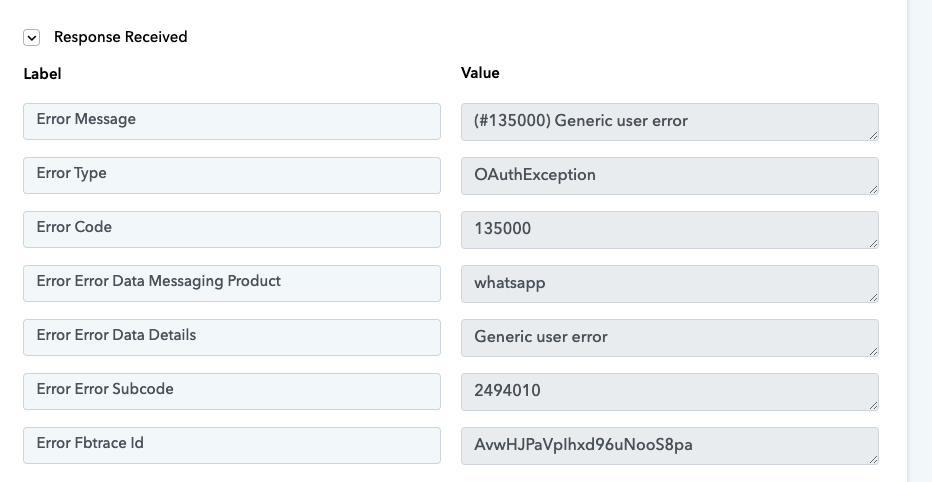
Task: Select Error Error Data Messaging Product label
Action: [232, 283]
